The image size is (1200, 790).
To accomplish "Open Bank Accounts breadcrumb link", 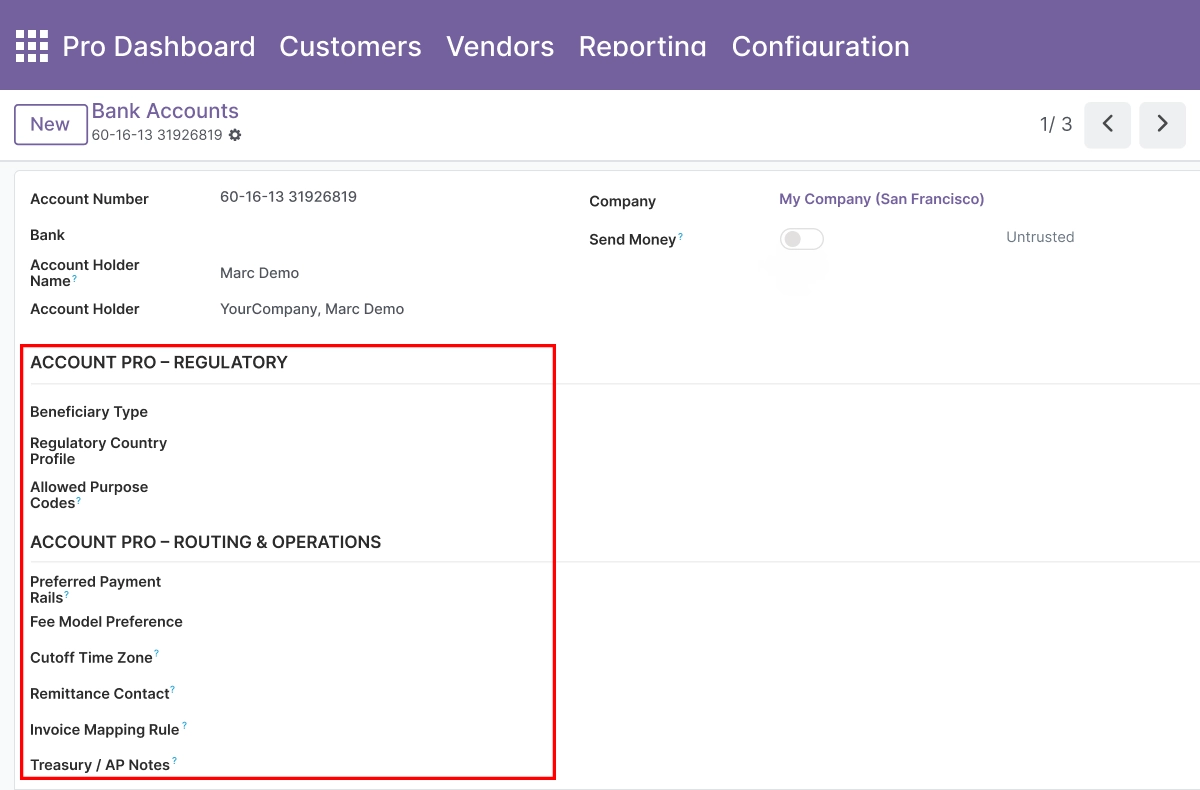I will click(x=165, y=111).
